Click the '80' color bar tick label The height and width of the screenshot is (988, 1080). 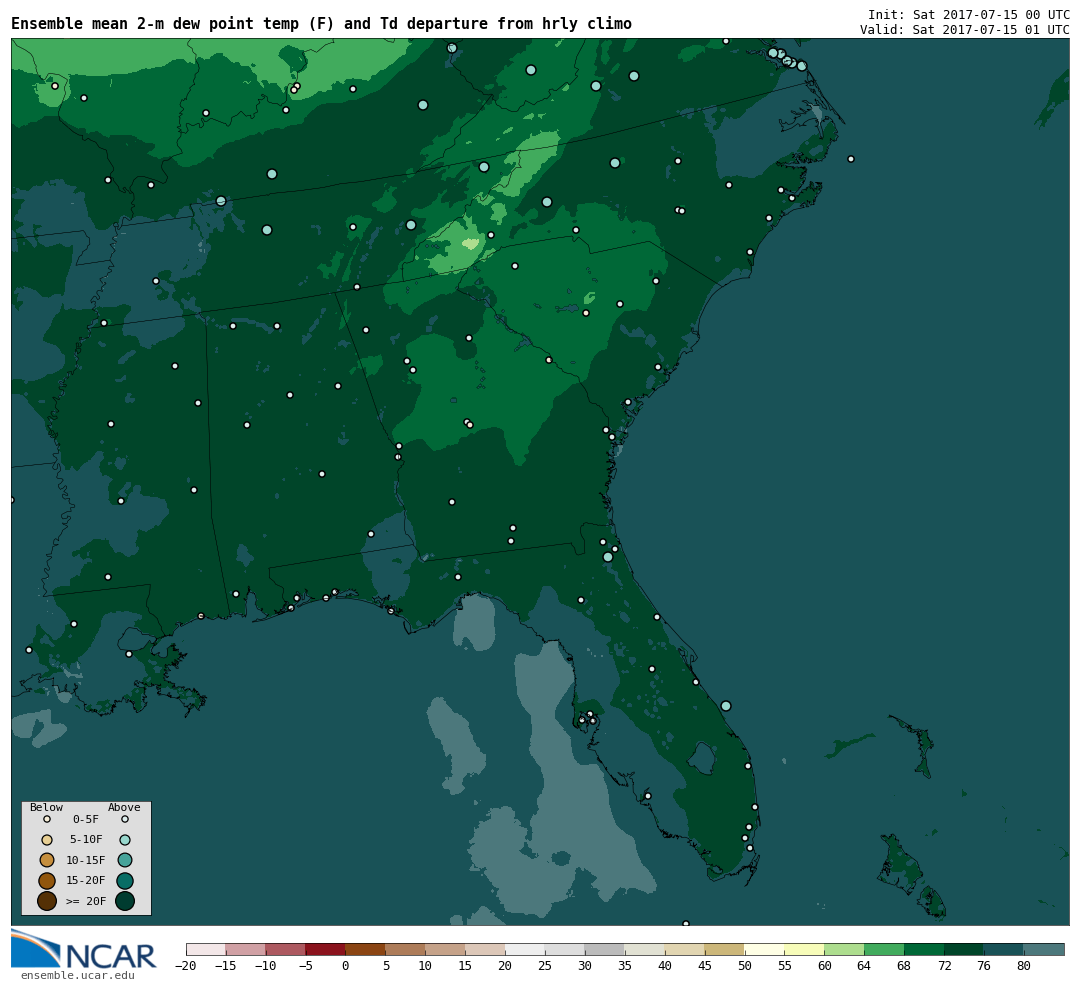[x=1024, y=966]
